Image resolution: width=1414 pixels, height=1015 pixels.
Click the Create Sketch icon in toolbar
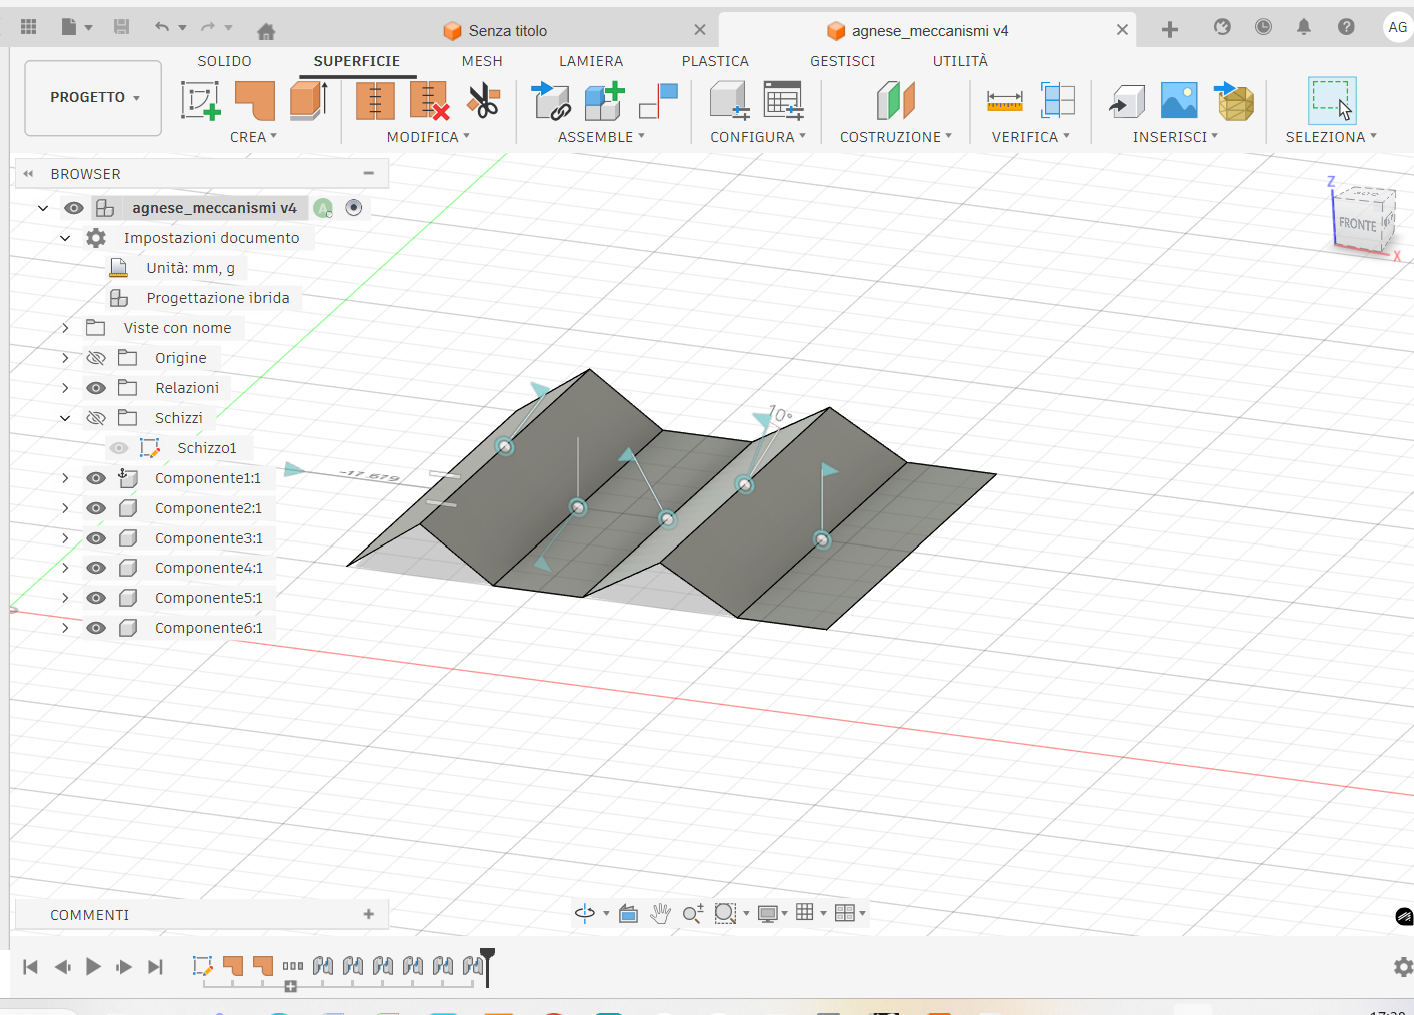200,101
